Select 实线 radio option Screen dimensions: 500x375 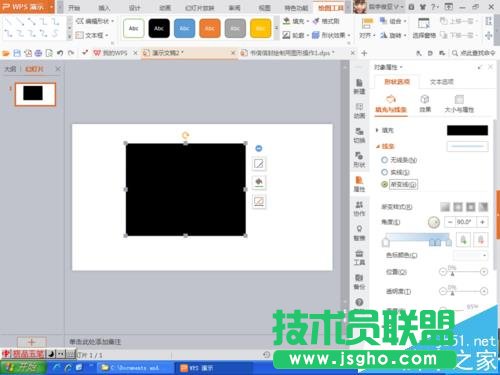pyautogui.click(x=395, y=172)
